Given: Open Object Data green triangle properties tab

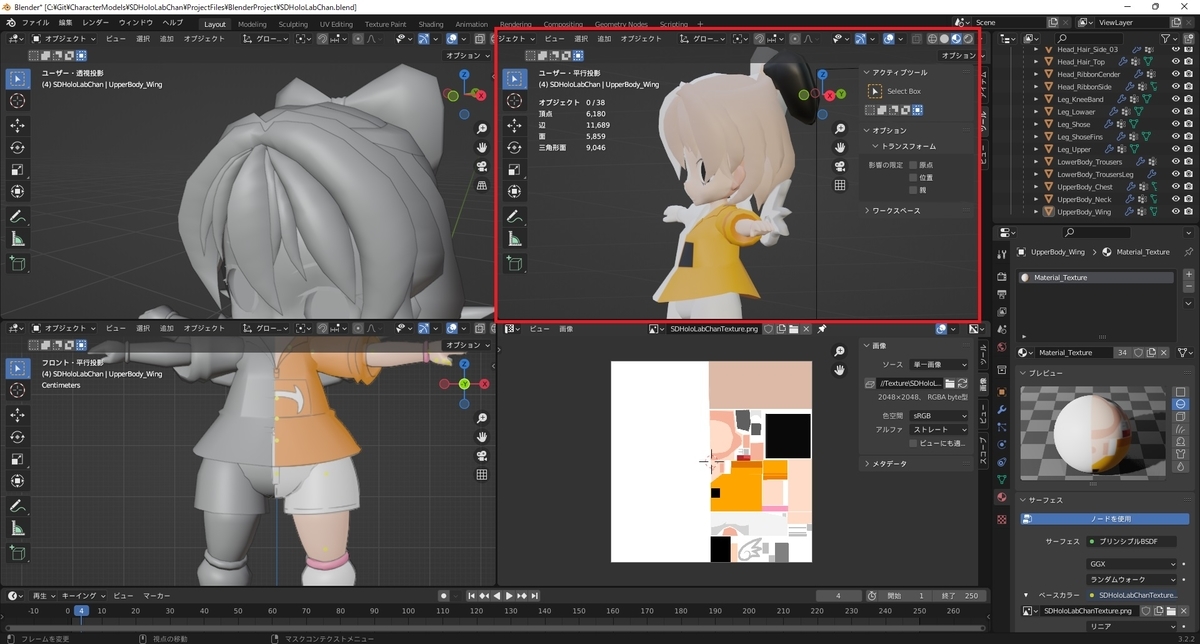Looking at the screenshot, I should (x=1002, y=479).
